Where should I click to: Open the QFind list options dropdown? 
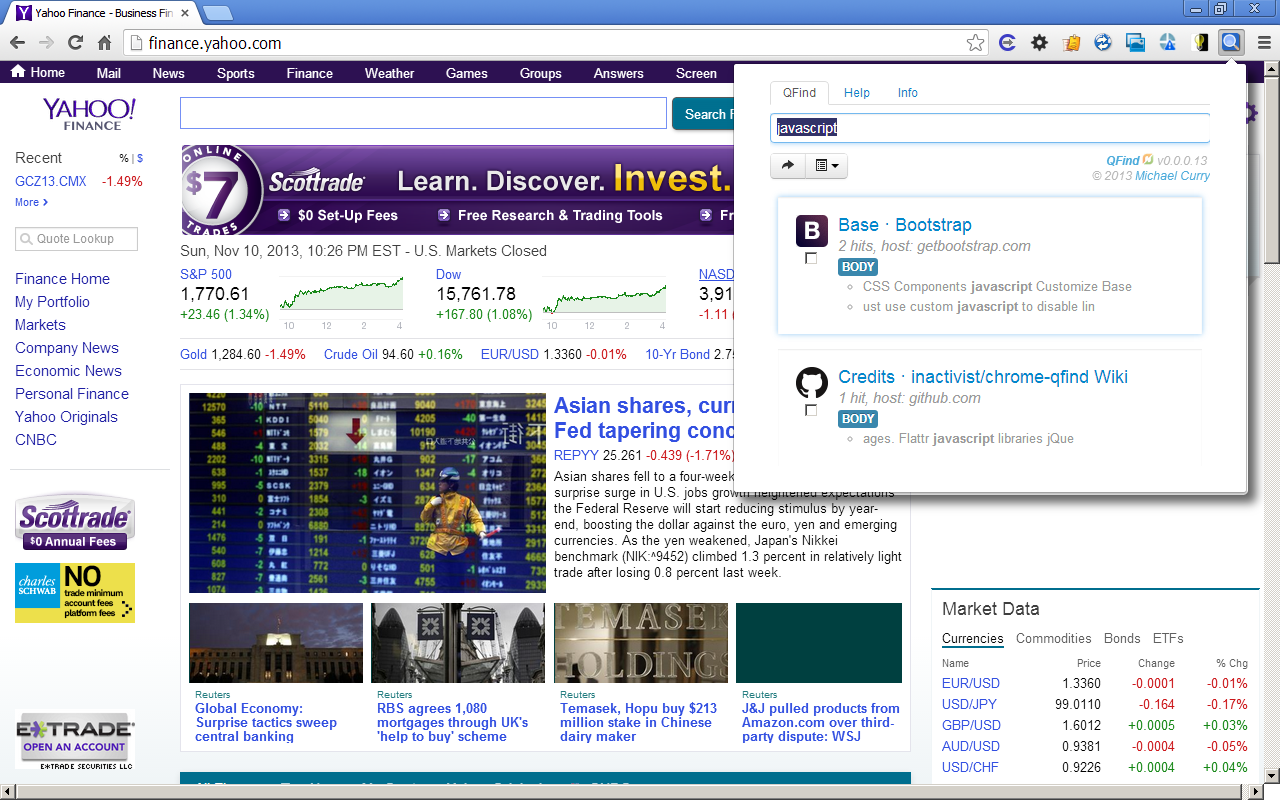[827, 165]
